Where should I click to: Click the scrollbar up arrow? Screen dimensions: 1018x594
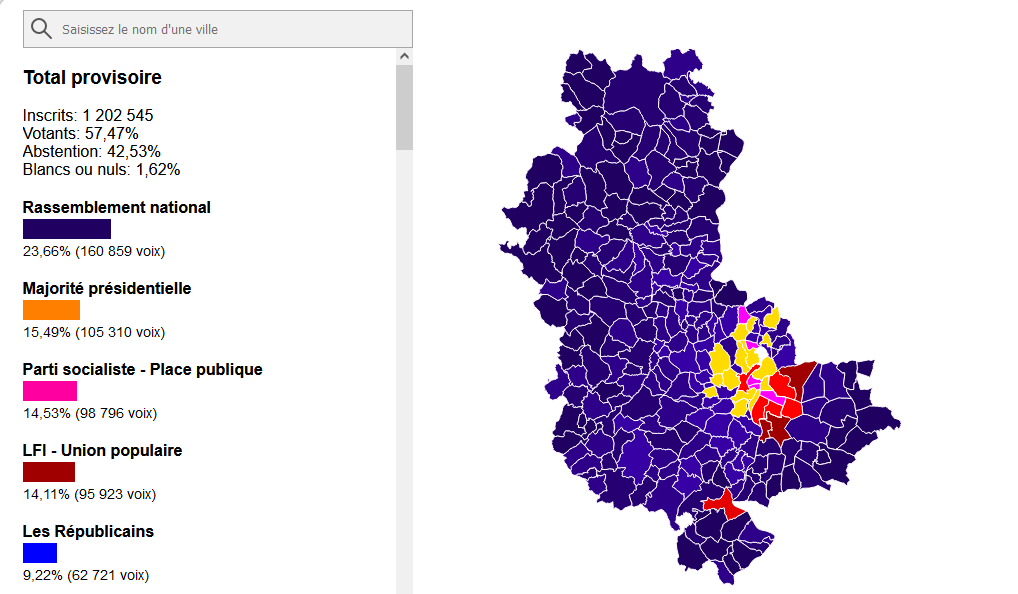click(404, 56)
